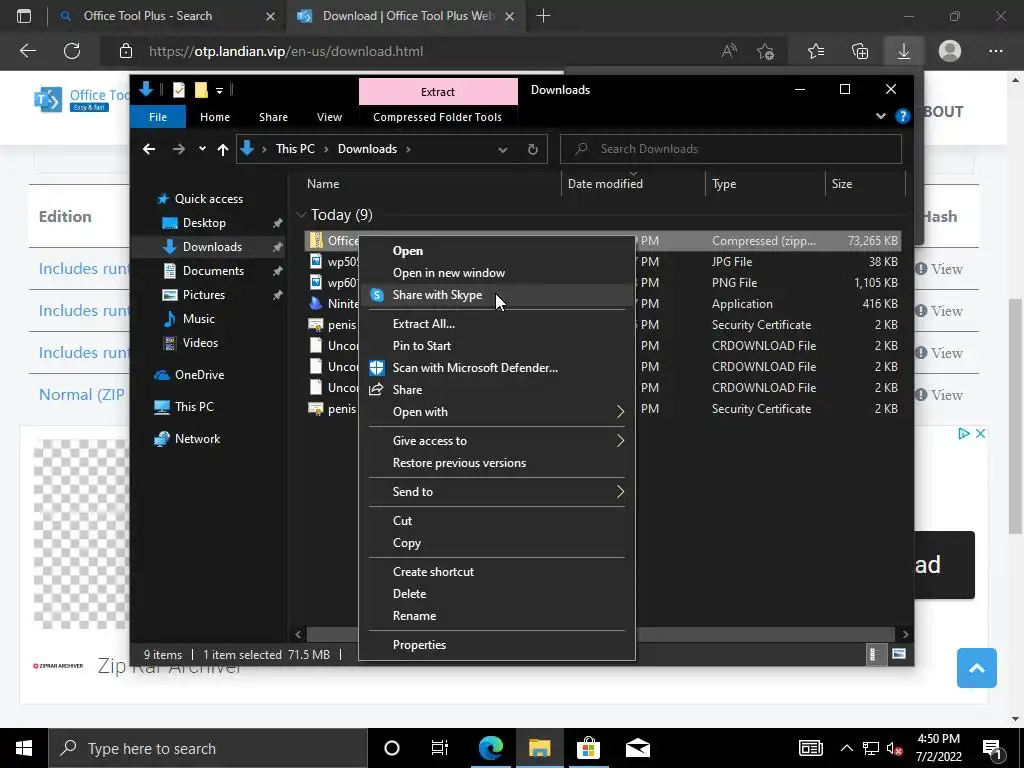Open Microsoft Store from the taskbar
The image size is (1024, 768).
pyautogui.click(x=588, y=748)
